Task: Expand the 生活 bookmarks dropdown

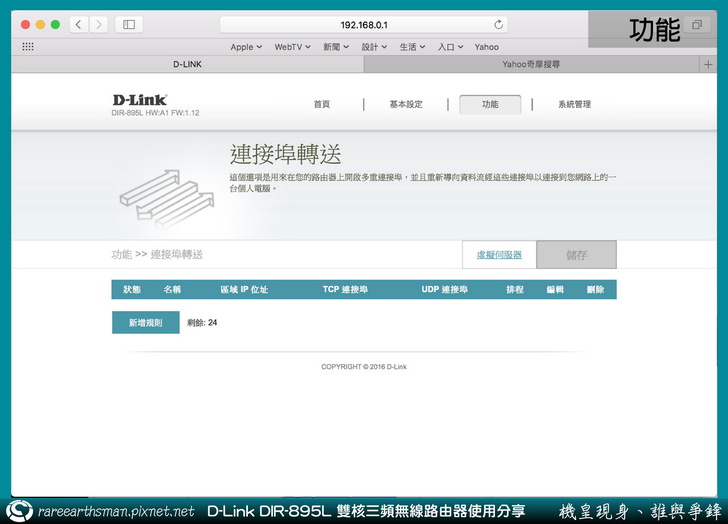Action: tap(412, 46)
